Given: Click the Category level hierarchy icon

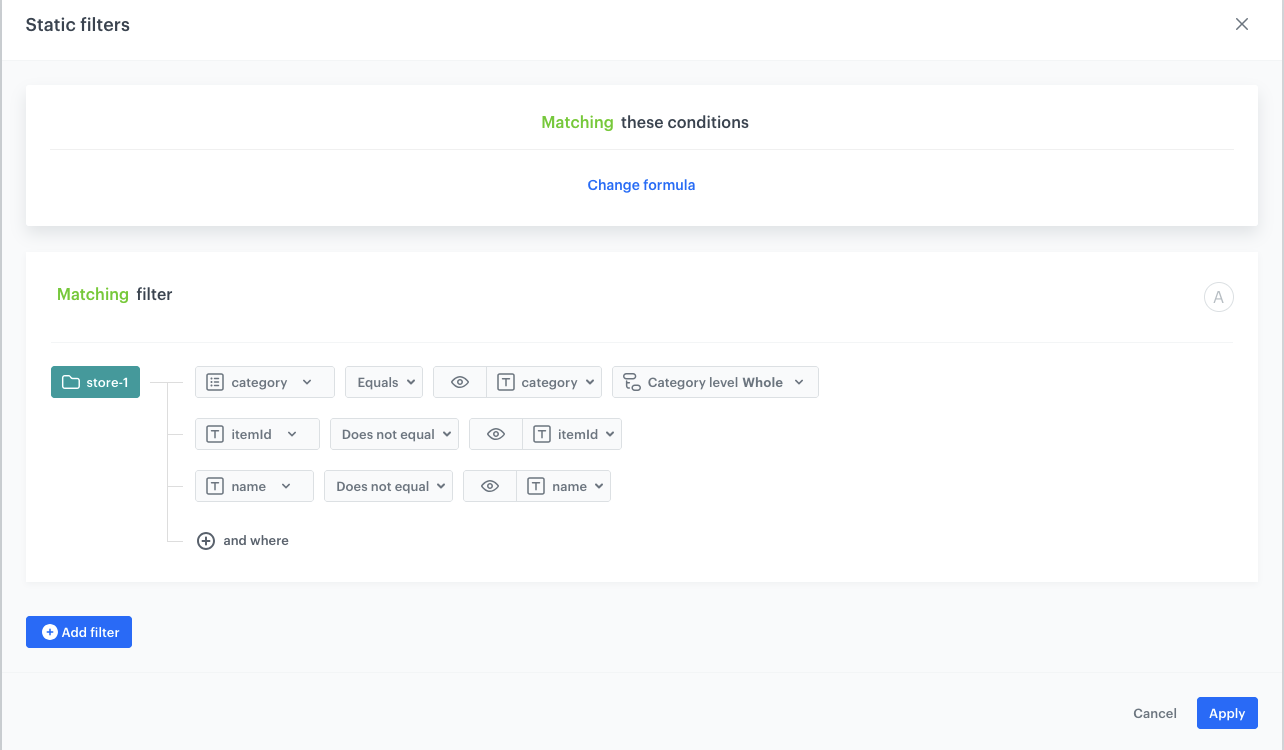Looking at the screenshot, I should (631, 382).
